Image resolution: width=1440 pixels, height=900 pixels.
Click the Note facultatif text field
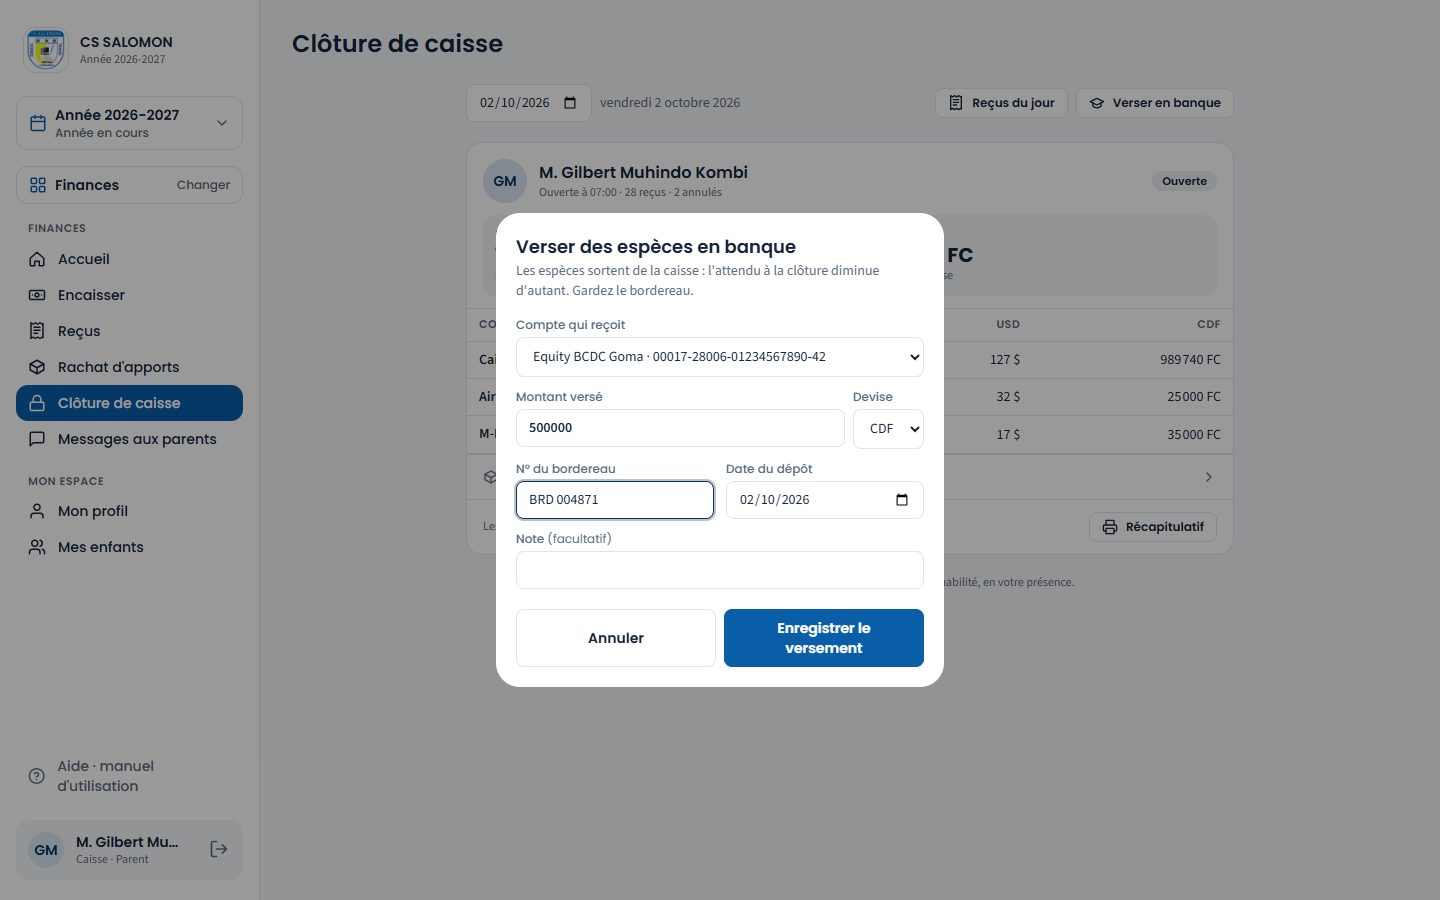pos(720,570)
